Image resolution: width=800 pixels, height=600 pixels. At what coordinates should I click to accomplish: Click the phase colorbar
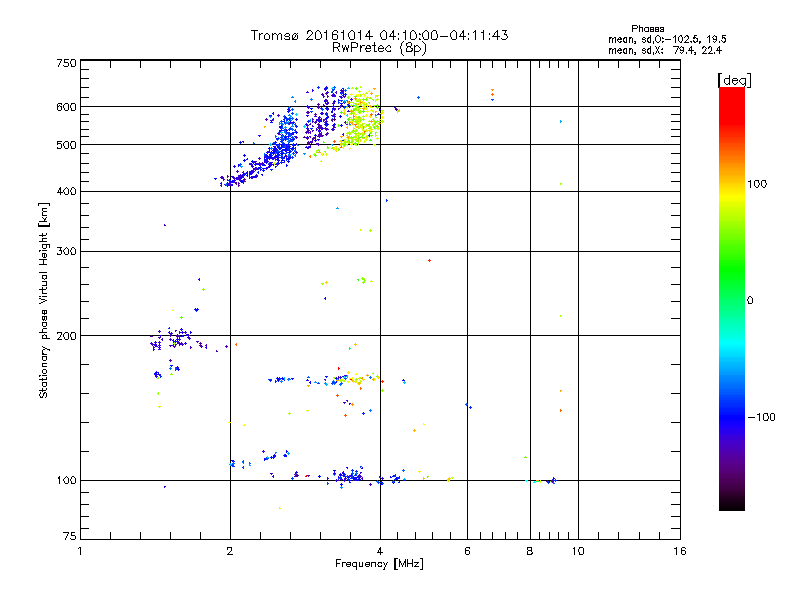click(x=732, y=298)
